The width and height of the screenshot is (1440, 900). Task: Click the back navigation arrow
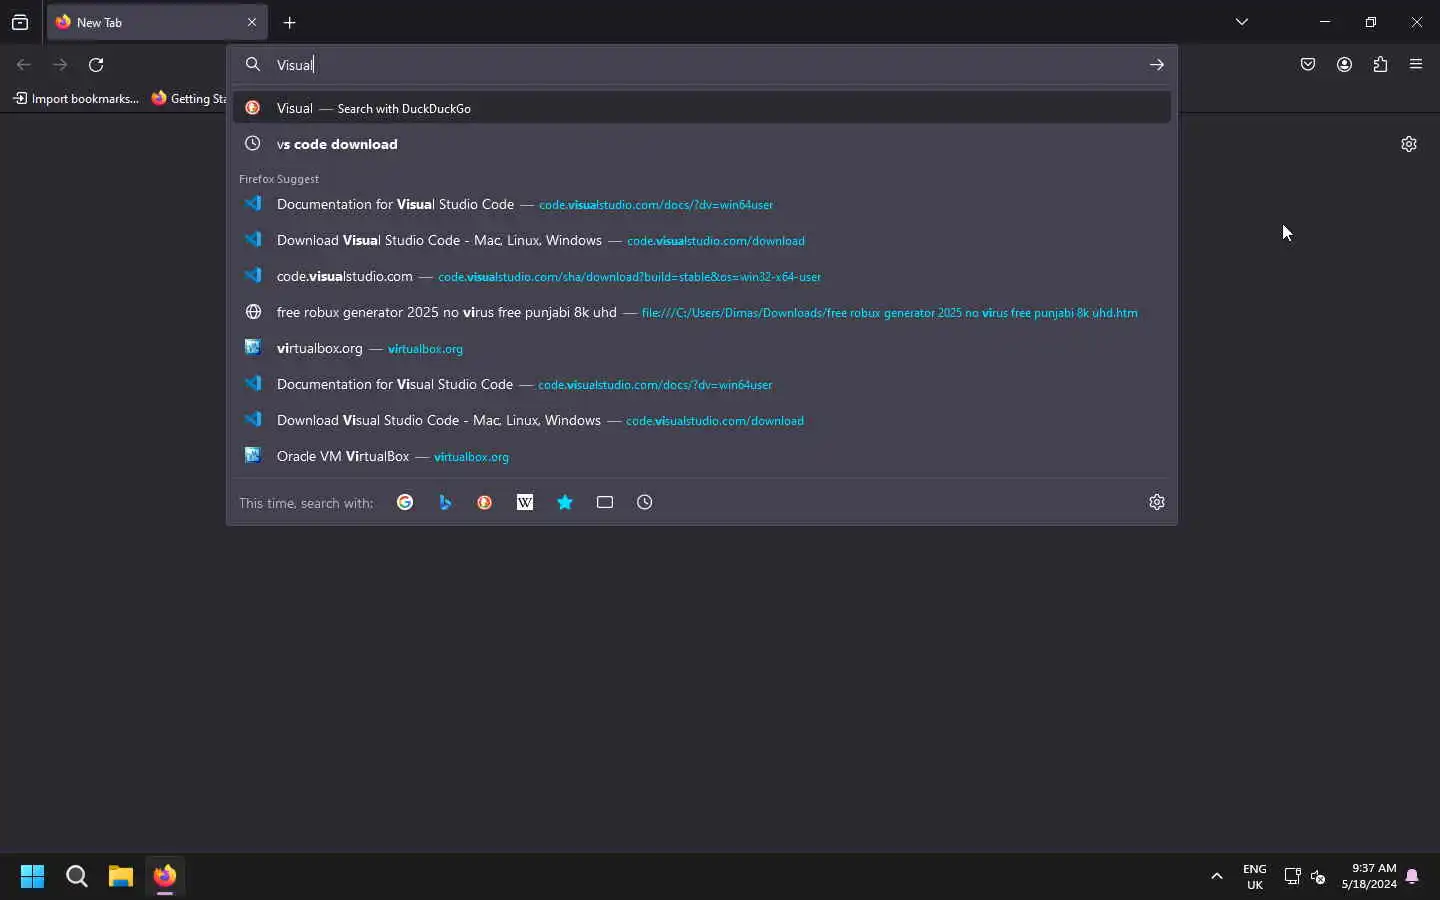click(x=24, y=65)
